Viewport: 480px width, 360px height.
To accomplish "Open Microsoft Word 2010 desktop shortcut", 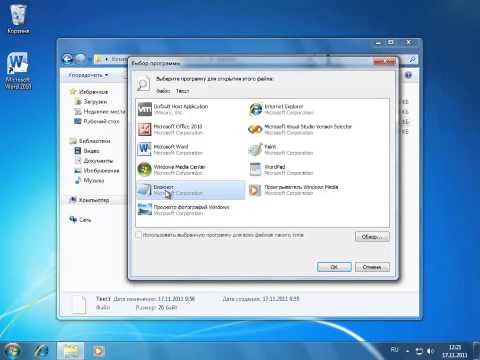I will coord(18,71).
